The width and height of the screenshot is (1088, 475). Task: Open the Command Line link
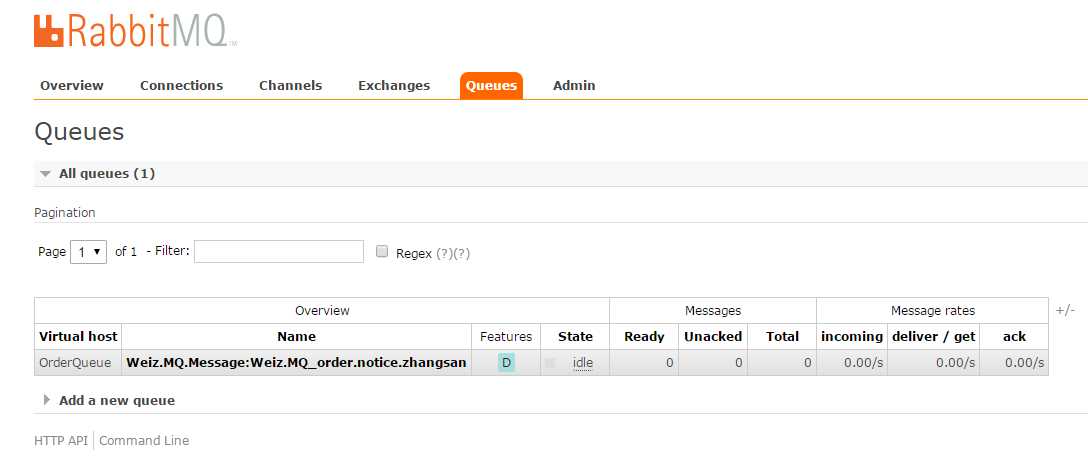[x=144, y=440]
